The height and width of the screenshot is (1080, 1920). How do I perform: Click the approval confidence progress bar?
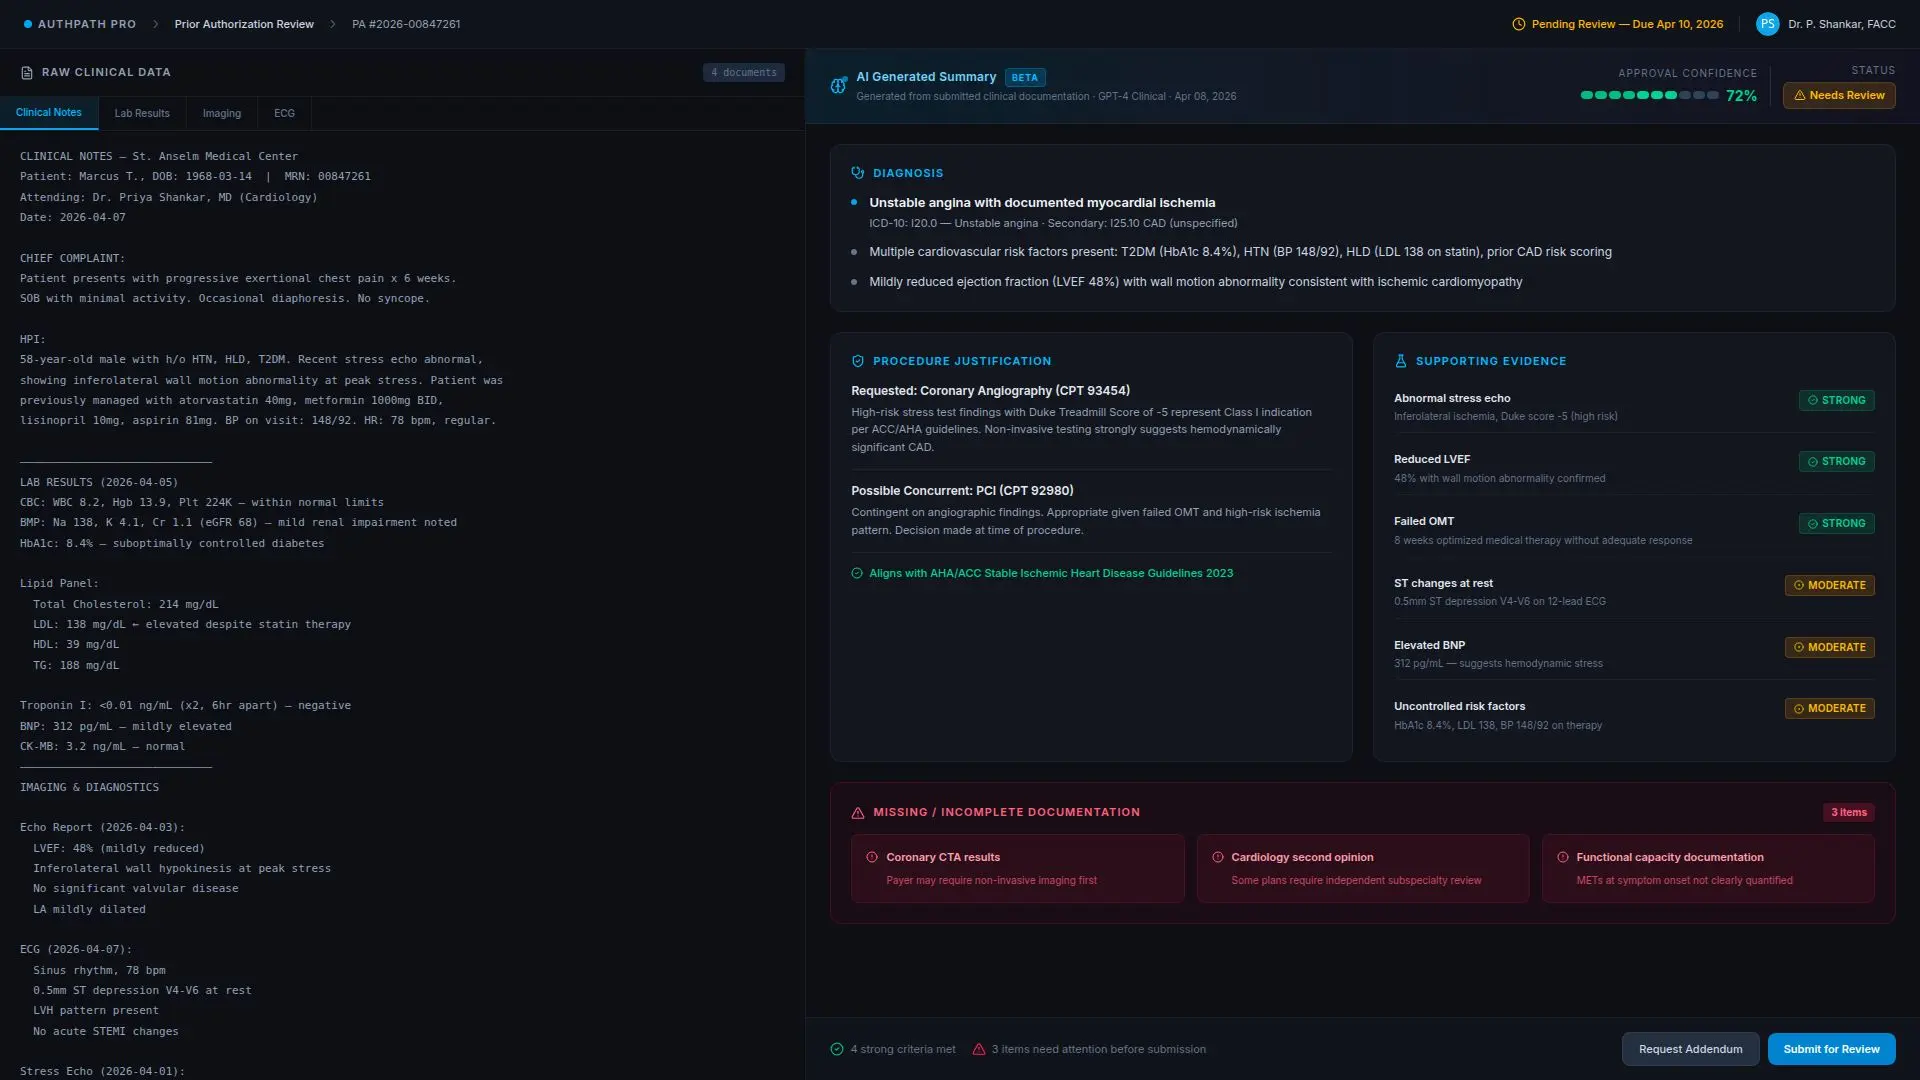(1649, 96)
